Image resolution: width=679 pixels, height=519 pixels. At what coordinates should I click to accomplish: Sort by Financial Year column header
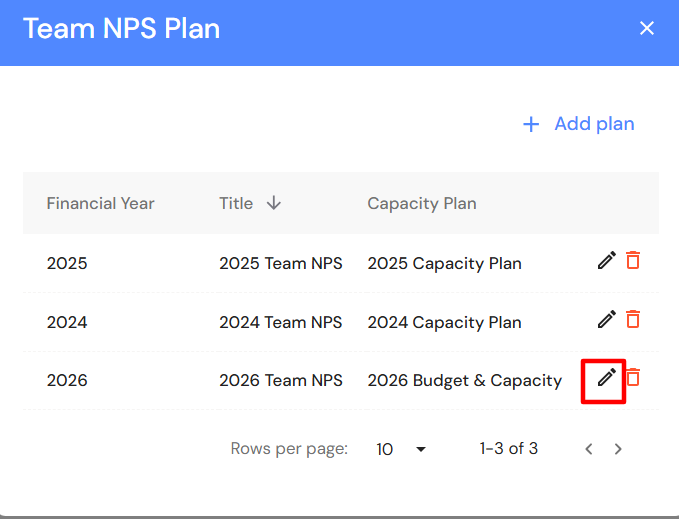click(100, 203)
